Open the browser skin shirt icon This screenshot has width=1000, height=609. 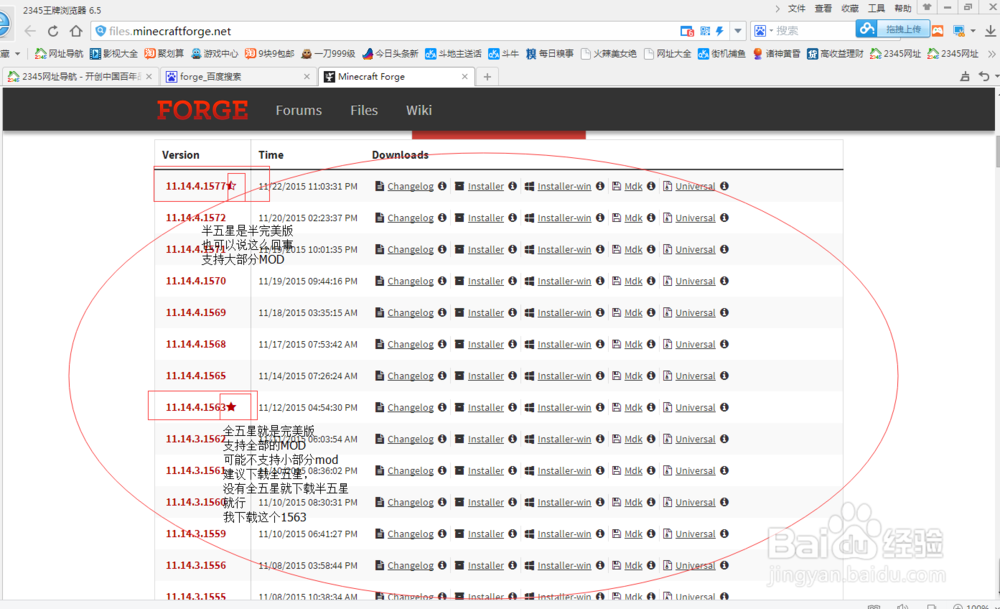coord(927,8)
